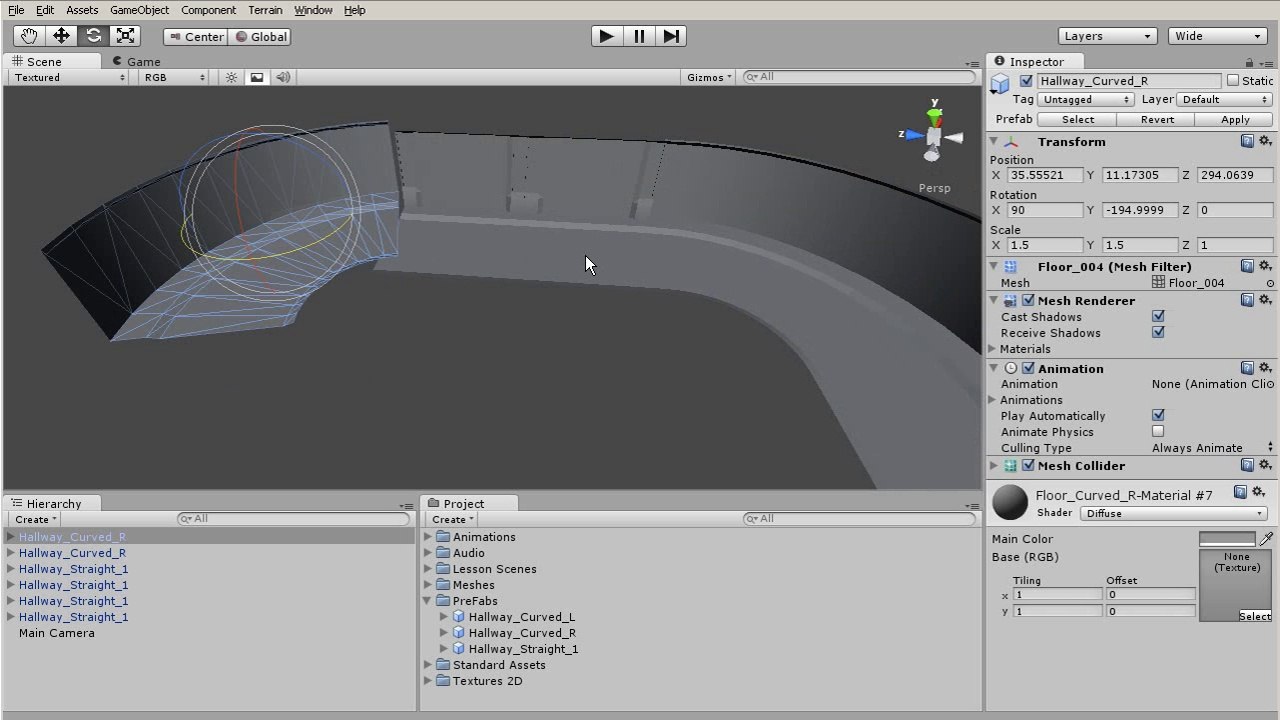The image size is (1280, 720).
Task: Open the Wide layout dropdown
Action: point(1218,36)
